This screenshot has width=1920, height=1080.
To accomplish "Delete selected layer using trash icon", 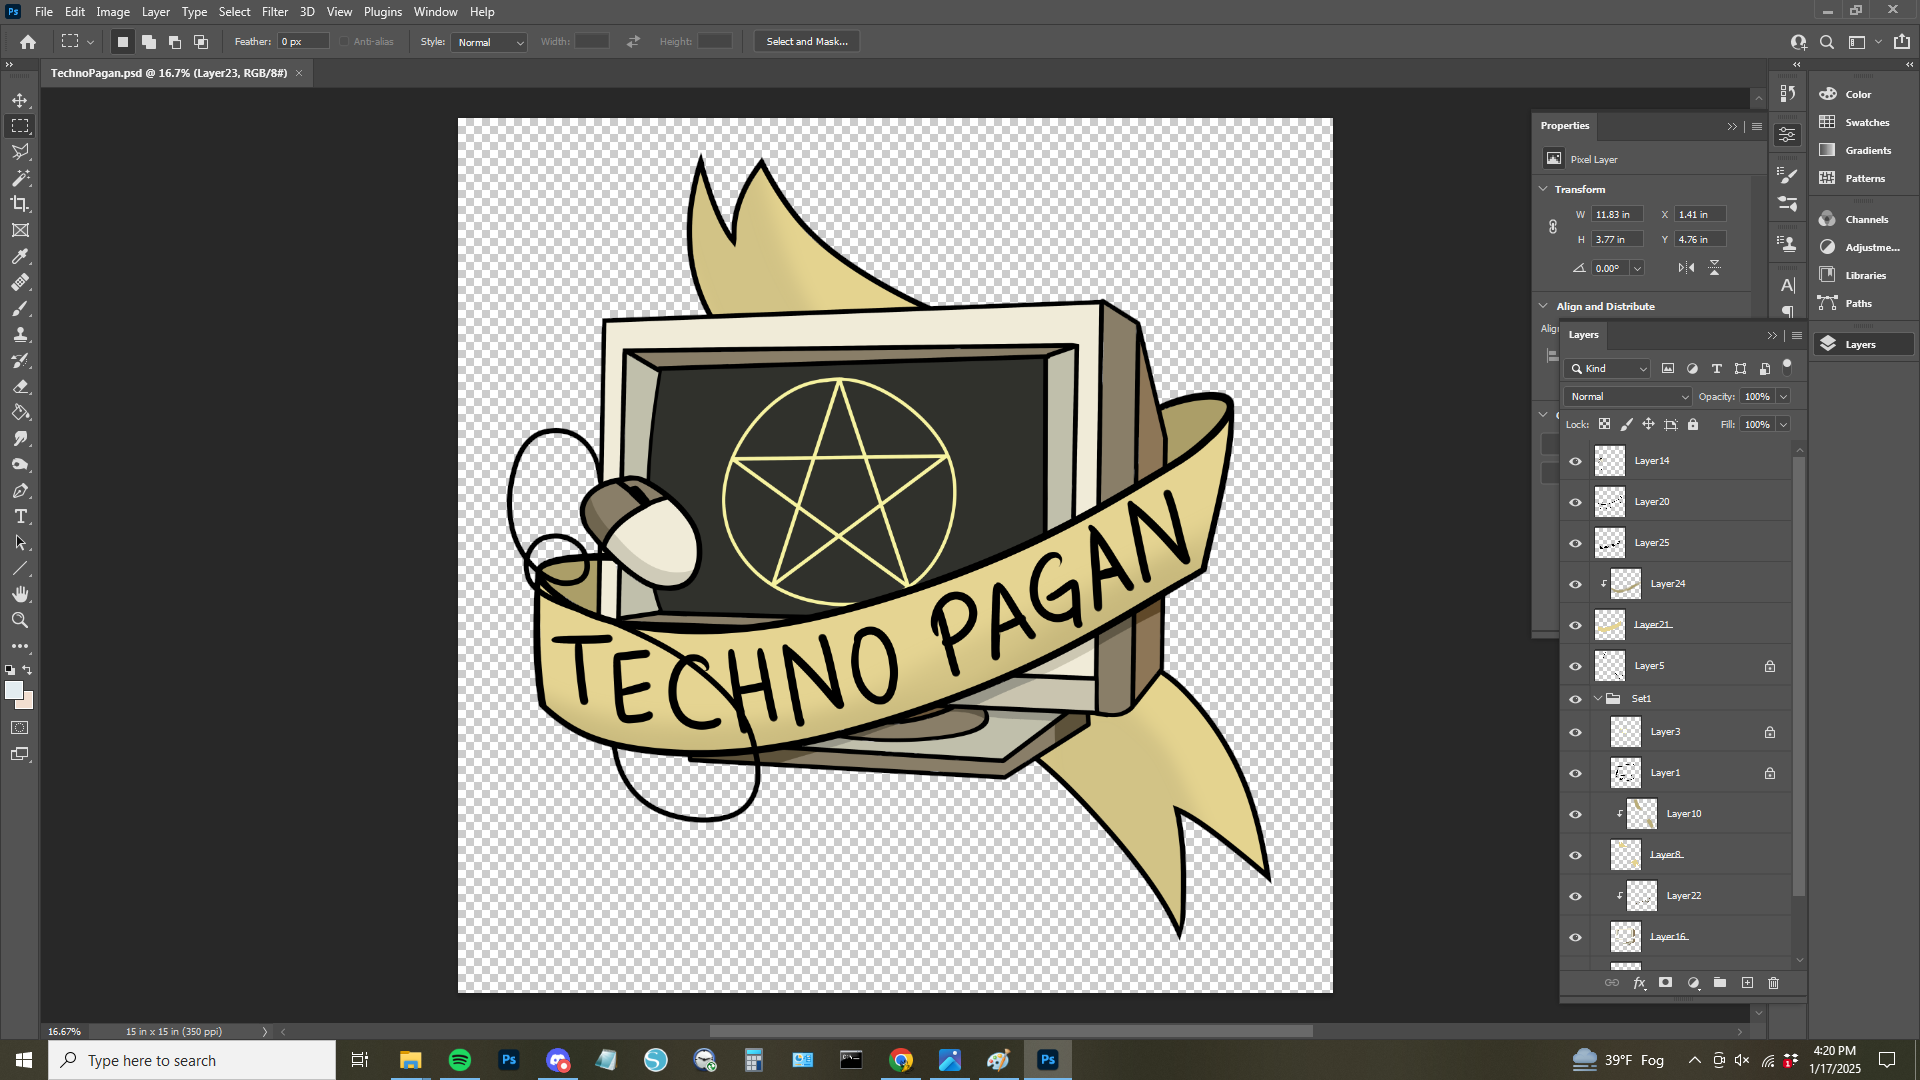I will (x=1773, y=983).
